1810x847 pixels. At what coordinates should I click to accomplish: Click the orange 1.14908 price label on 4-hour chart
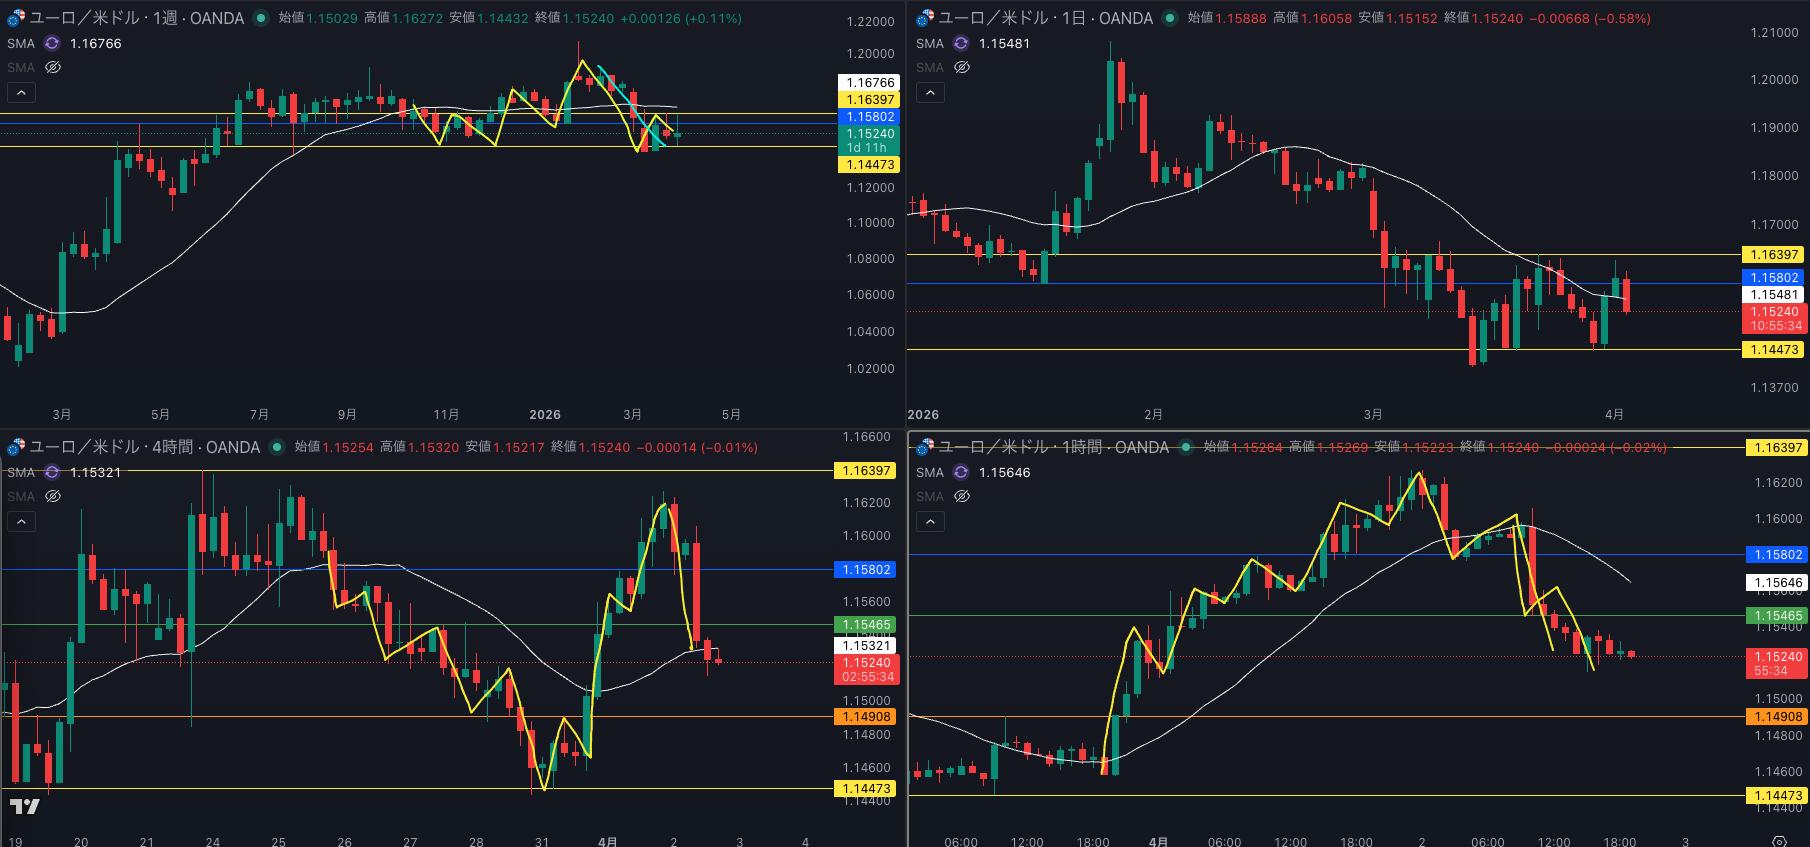pyautogui.click(x=866, y=716)
